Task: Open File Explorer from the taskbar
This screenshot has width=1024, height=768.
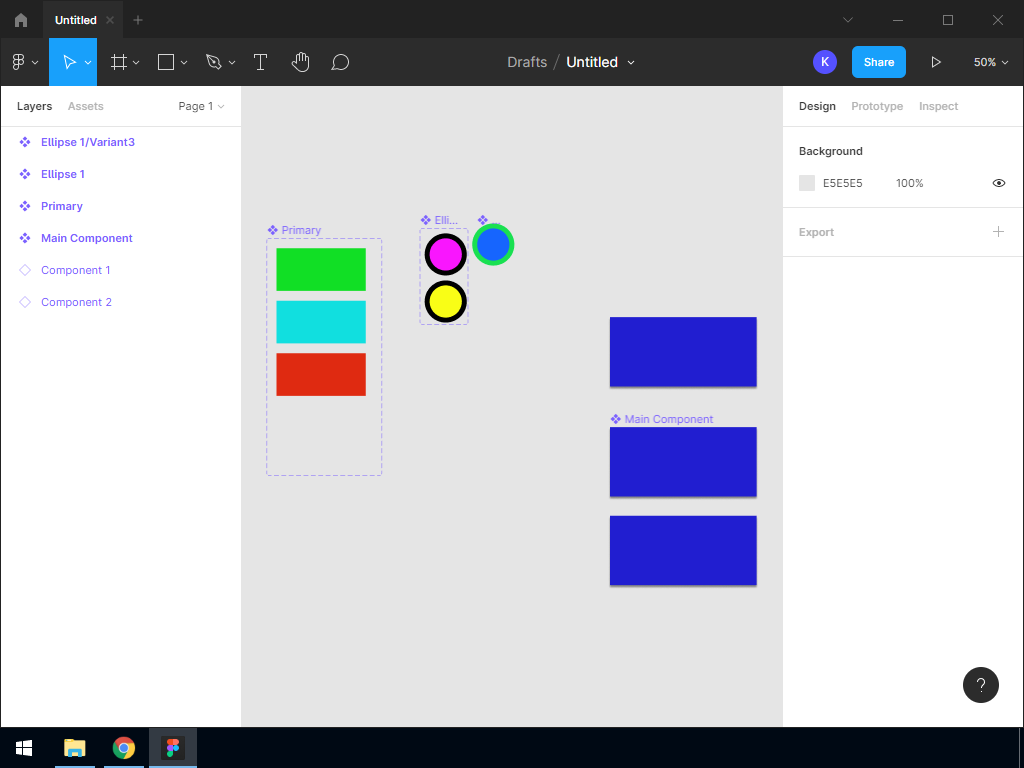Action: click(75, 748)
